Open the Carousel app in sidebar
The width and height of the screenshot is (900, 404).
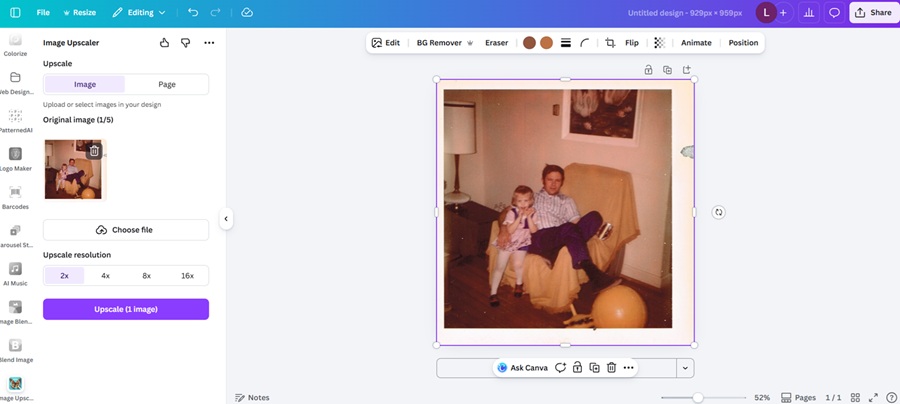pos(15,236)
